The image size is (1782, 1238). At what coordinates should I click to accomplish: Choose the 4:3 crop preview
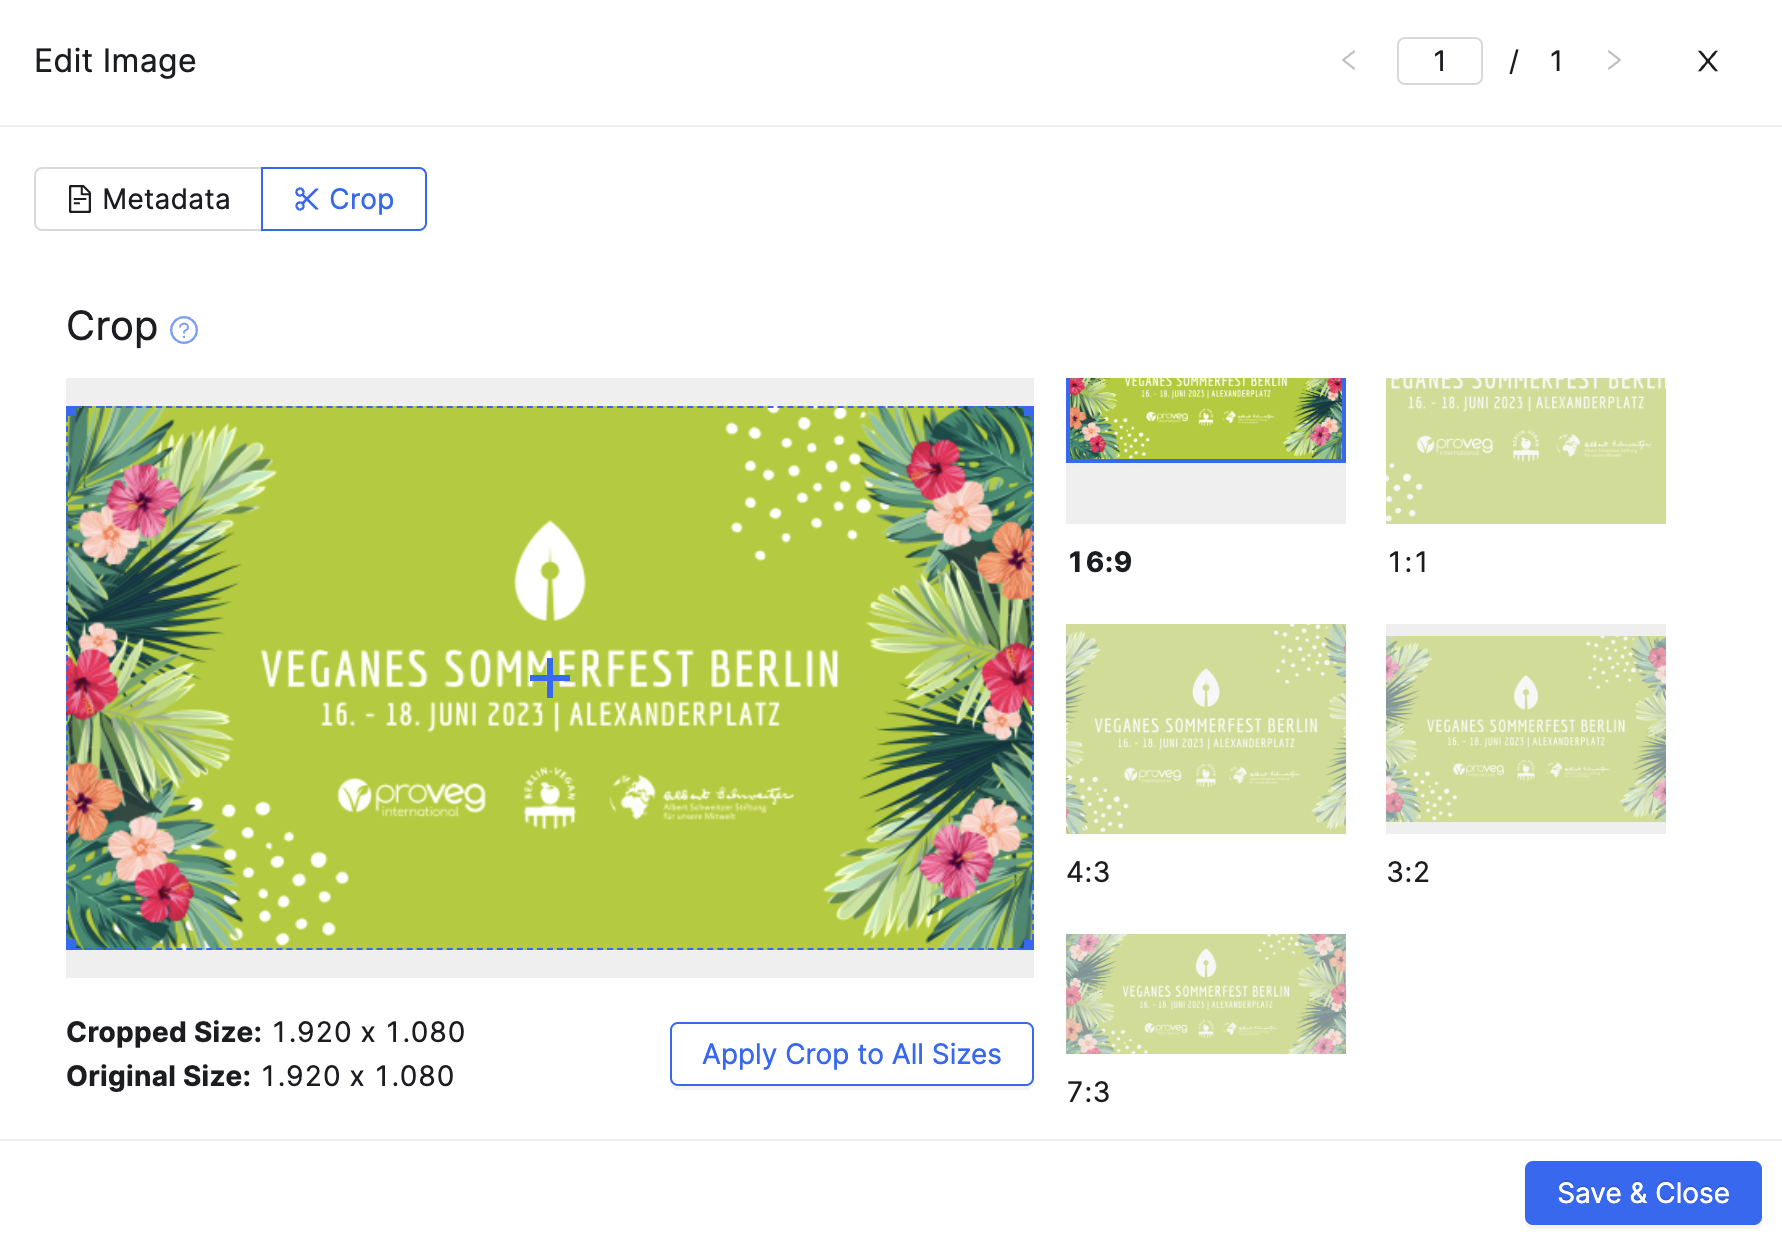pos(1206,729)
